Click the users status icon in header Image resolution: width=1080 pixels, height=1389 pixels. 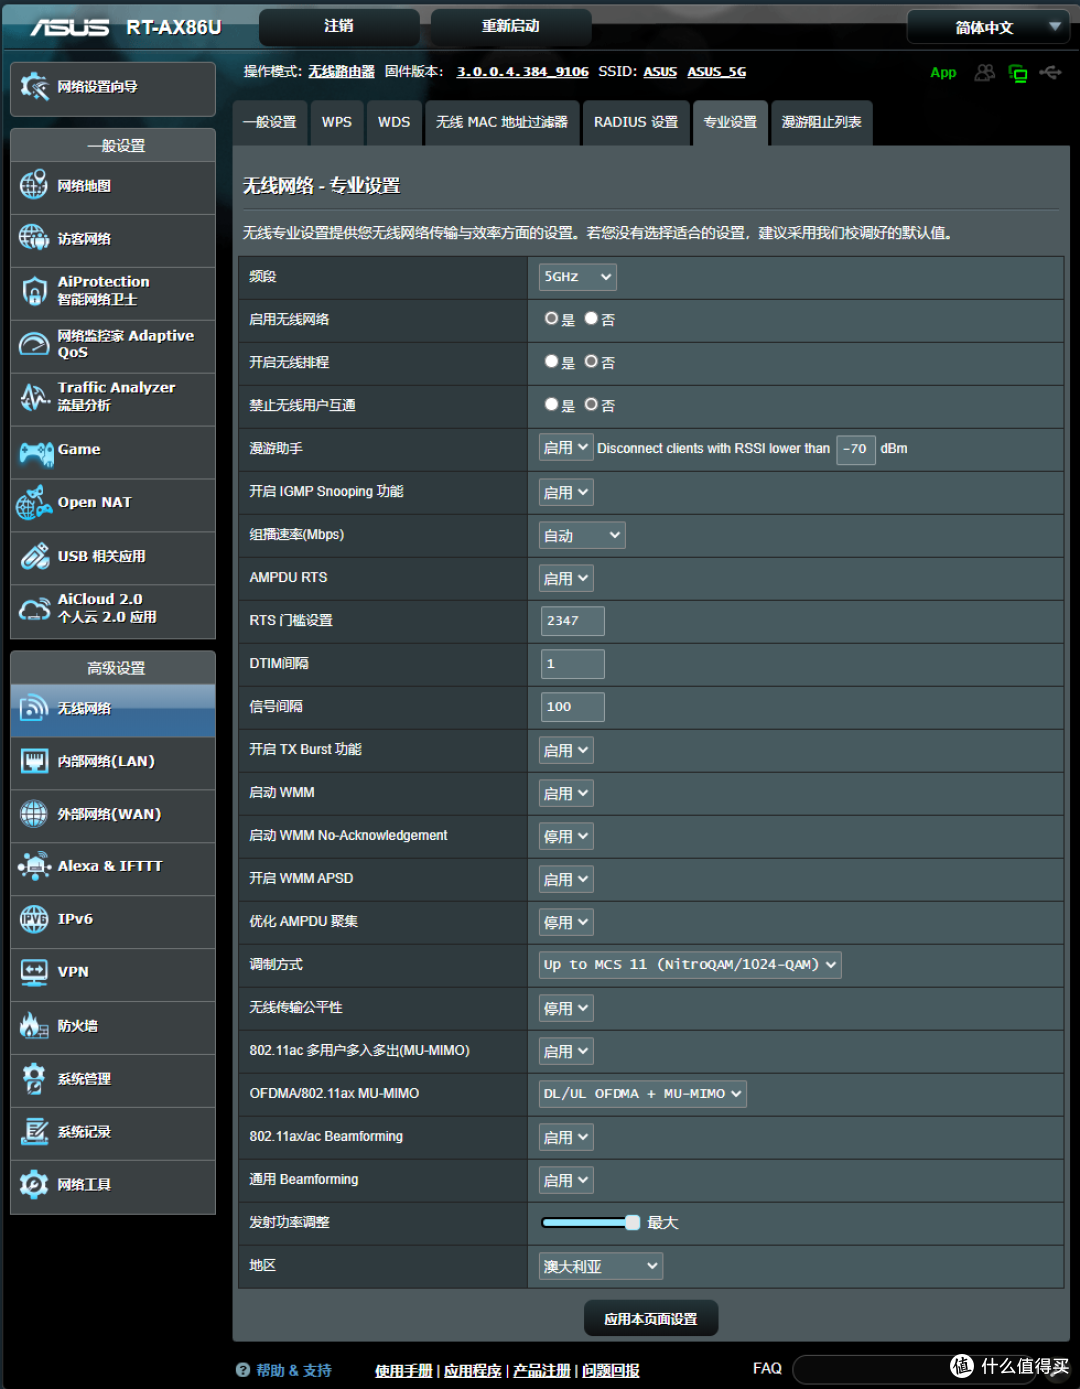pos(985,73)
